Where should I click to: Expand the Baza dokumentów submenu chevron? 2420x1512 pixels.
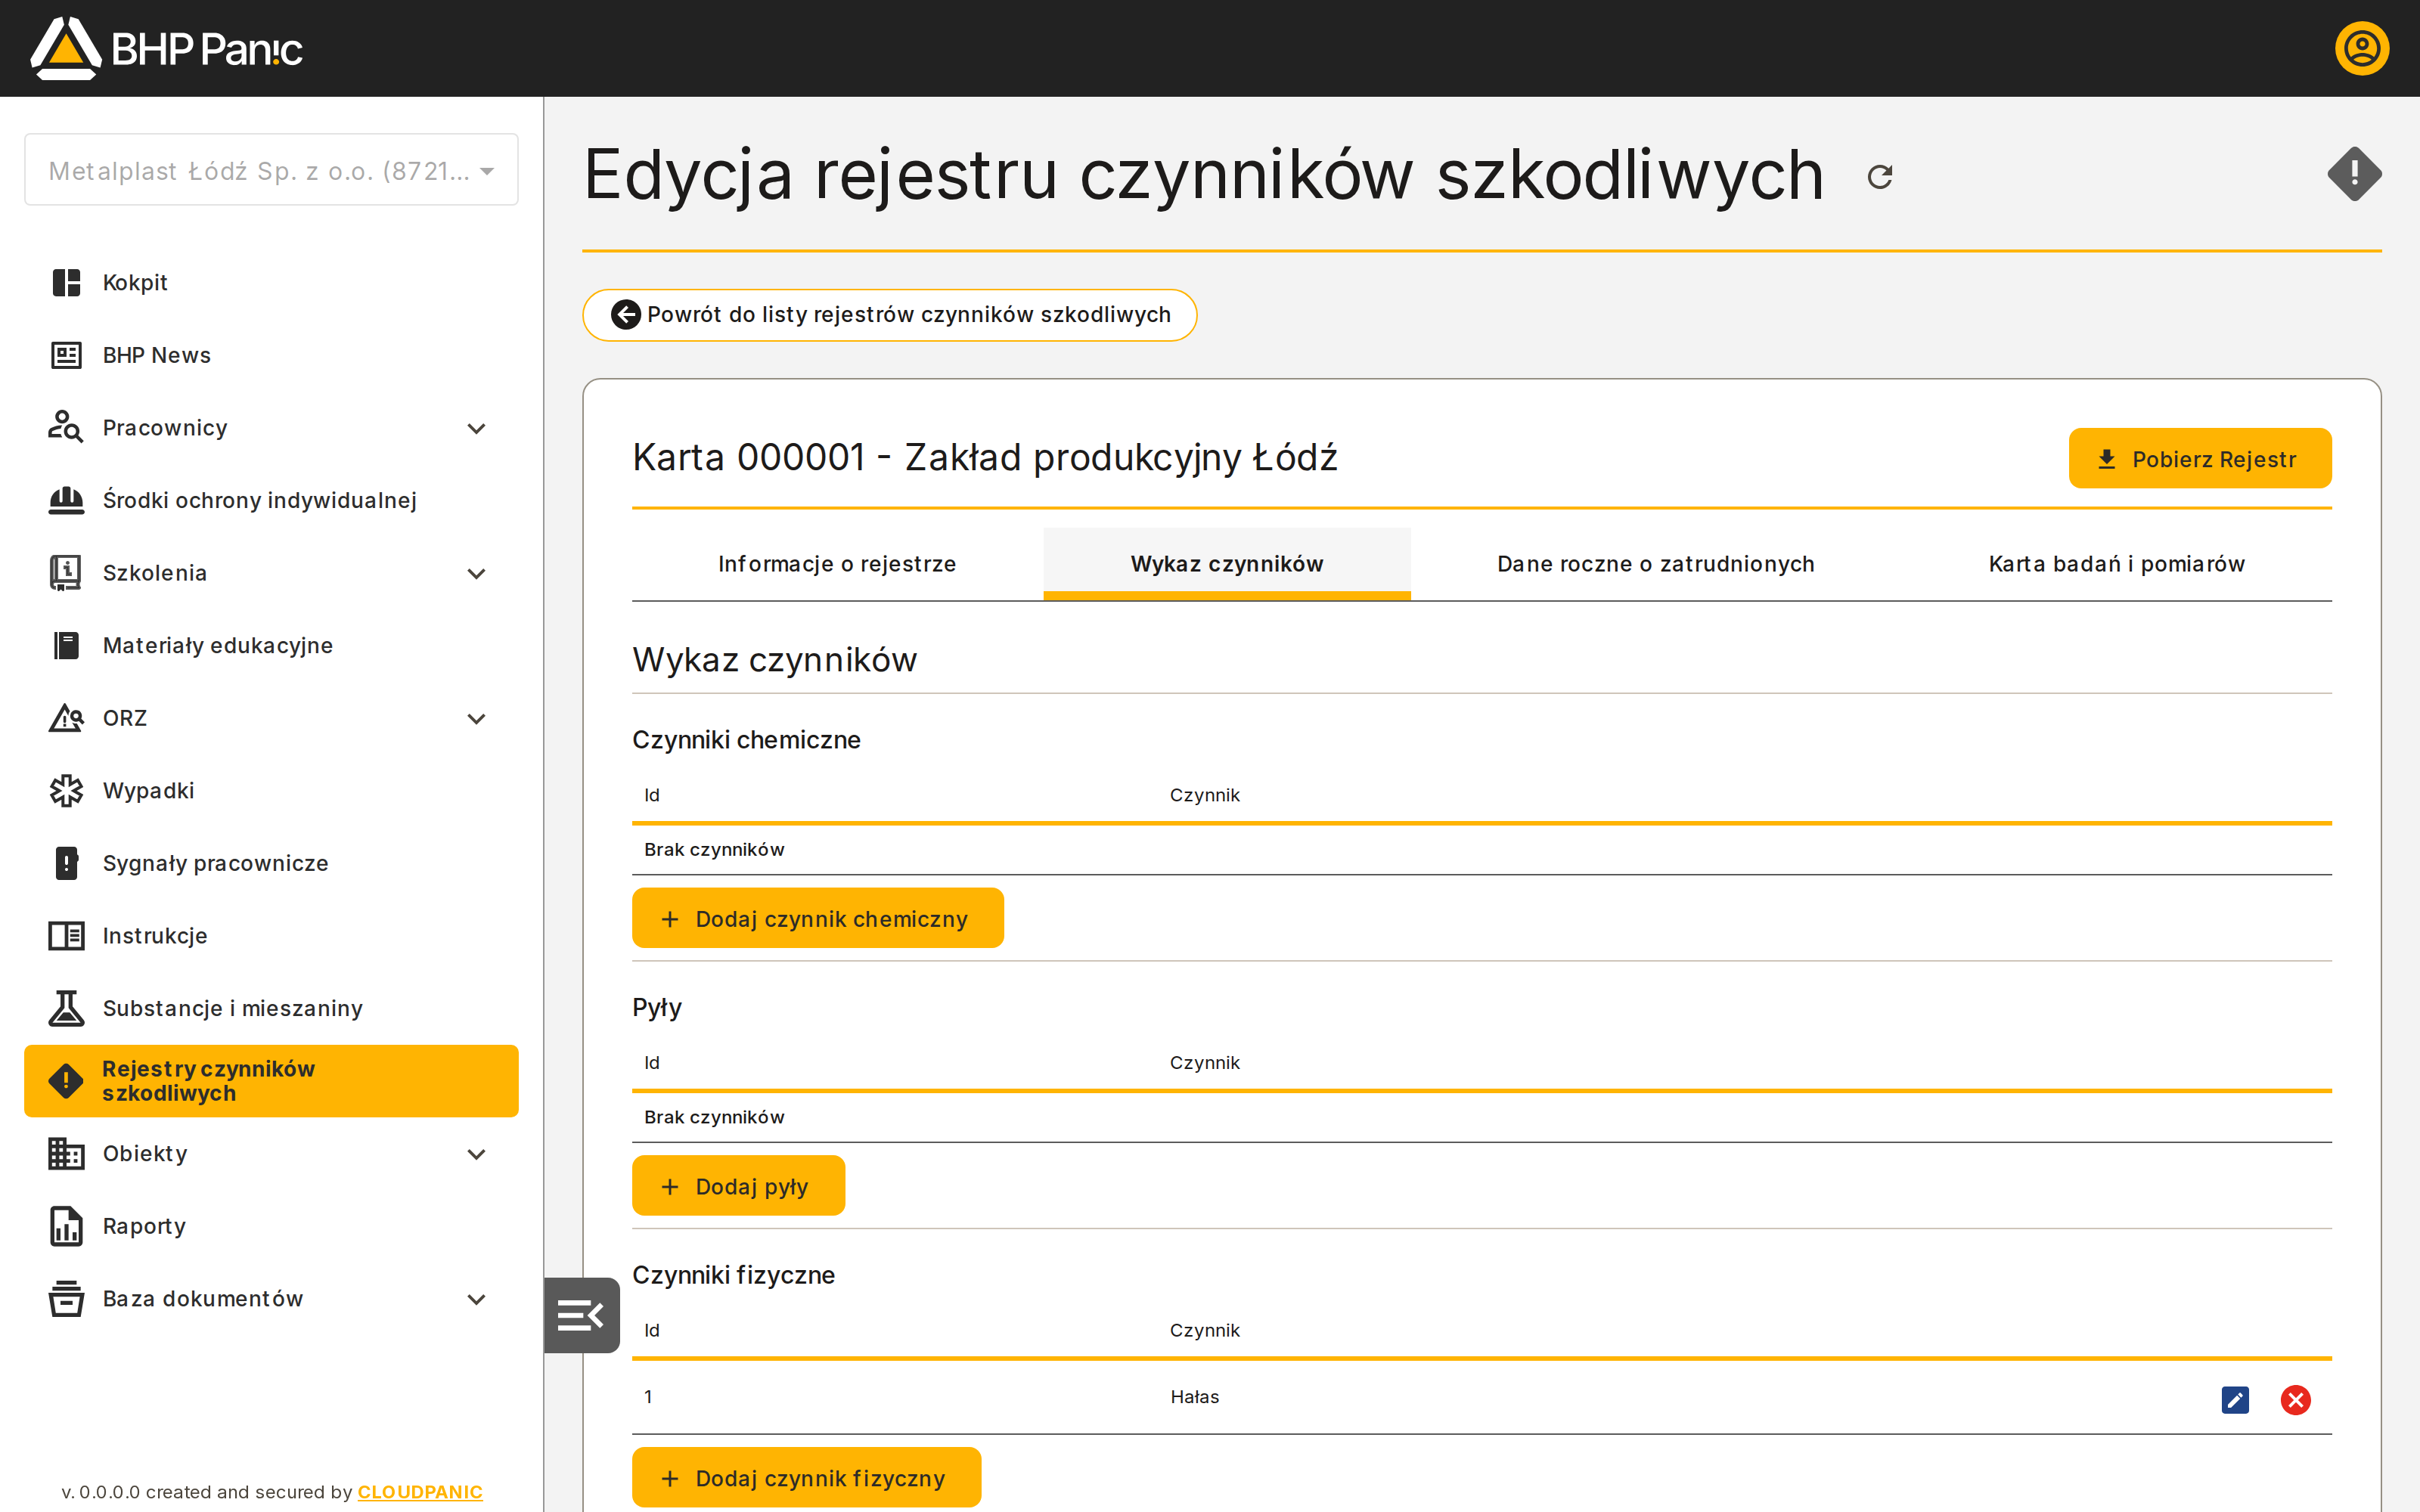[477, 1300]
